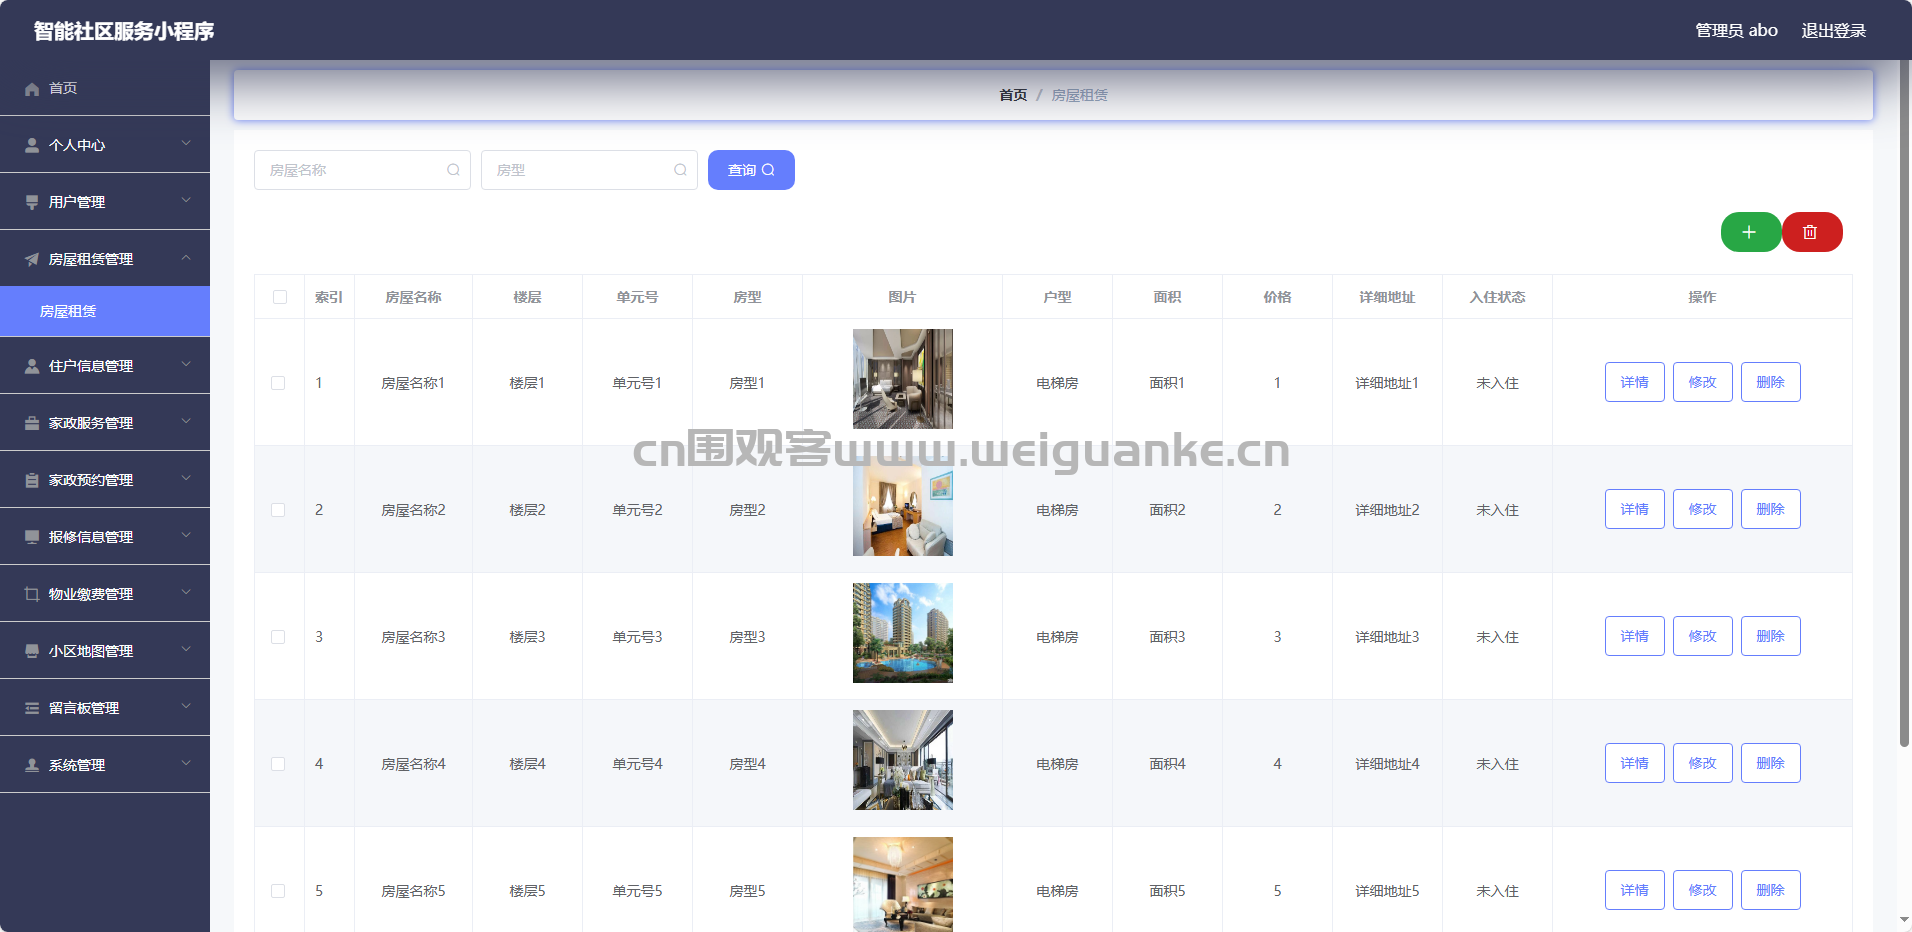Expand the 报修信息管理 chevron

click(x=186, y=536)
